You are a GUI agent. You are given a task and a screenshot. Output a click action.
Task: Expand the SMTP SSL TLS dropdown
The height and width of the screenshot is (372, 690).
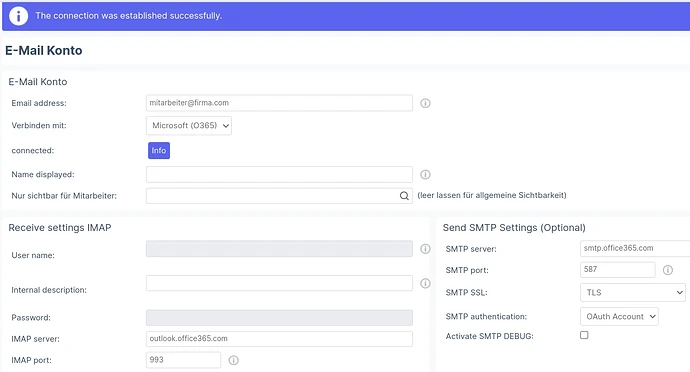pyautogui.click(x=633, y=292)
